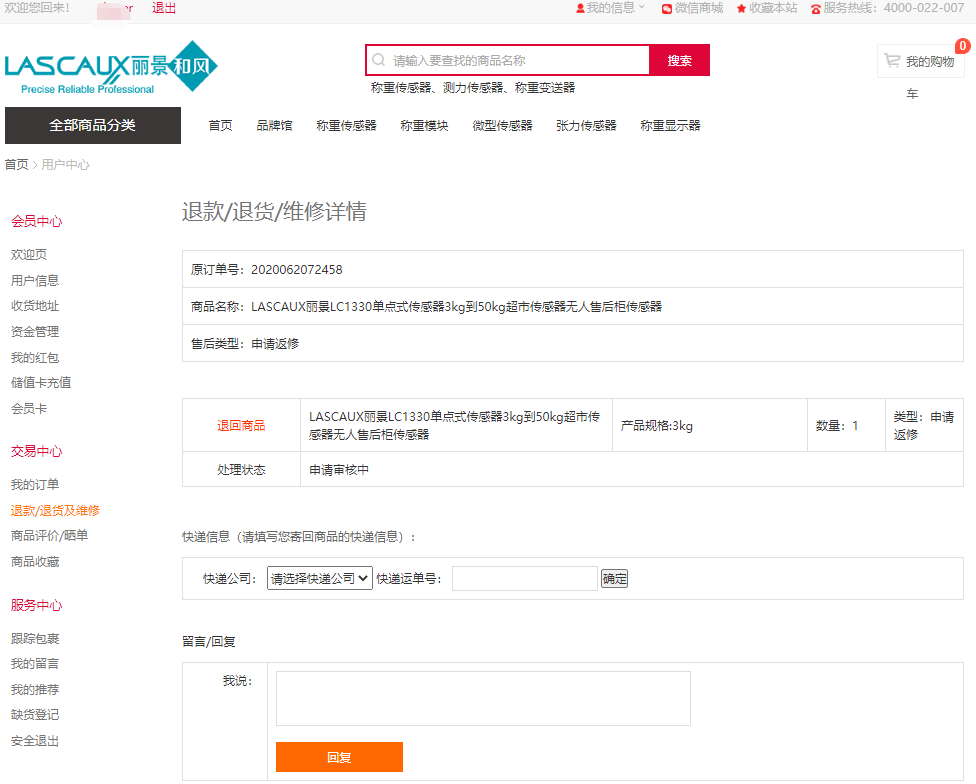The width and height of the screenshot is (976, 784).
Task: Click 安全退出 in sidebar
Action: (35, 741)
